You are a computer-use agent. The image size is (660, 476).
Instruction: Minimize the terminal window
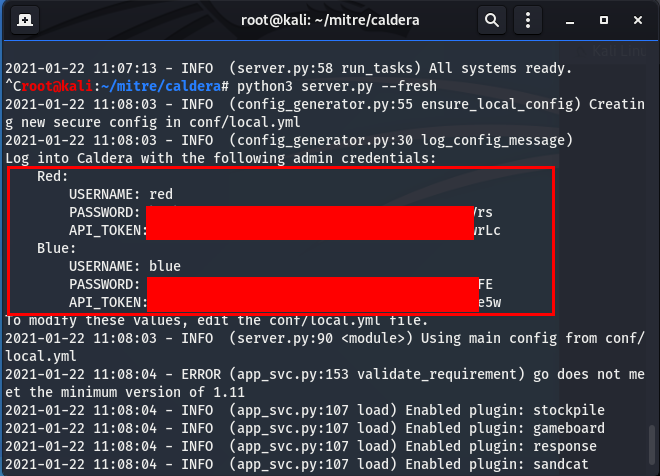click(x=570, y=20)
